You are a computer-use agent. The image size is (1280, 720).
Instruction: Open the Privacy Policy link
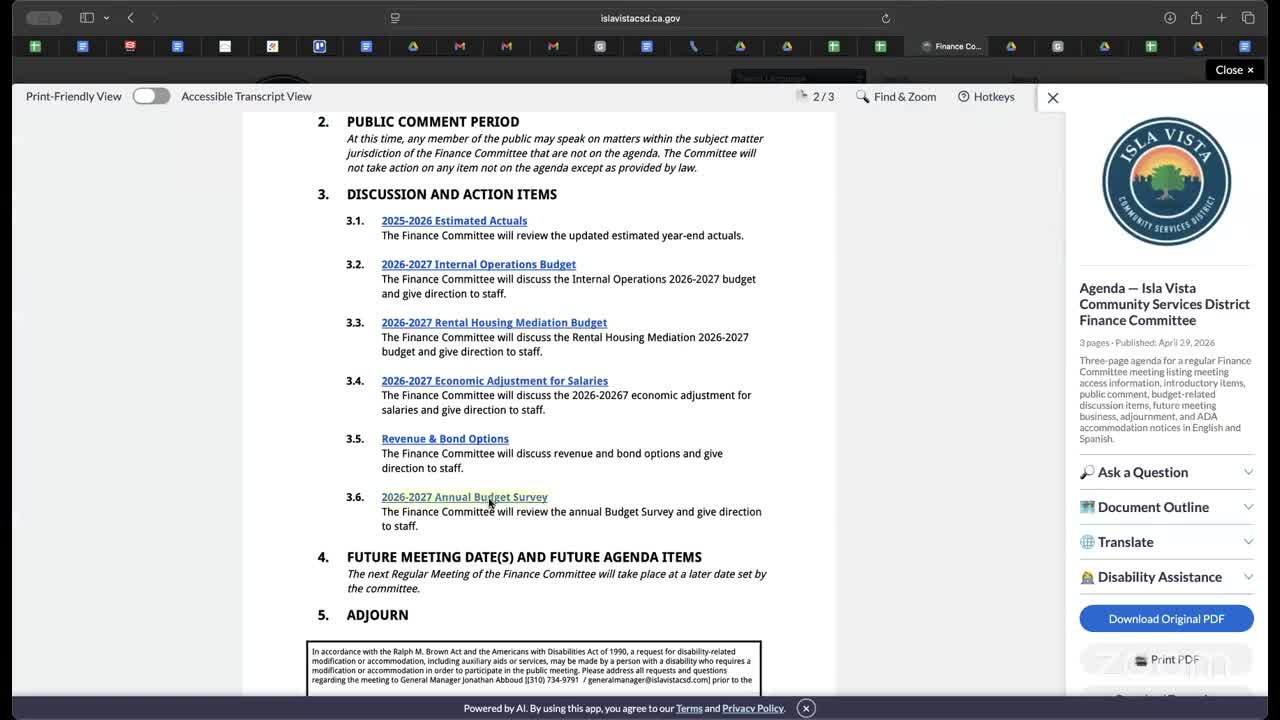753,709
